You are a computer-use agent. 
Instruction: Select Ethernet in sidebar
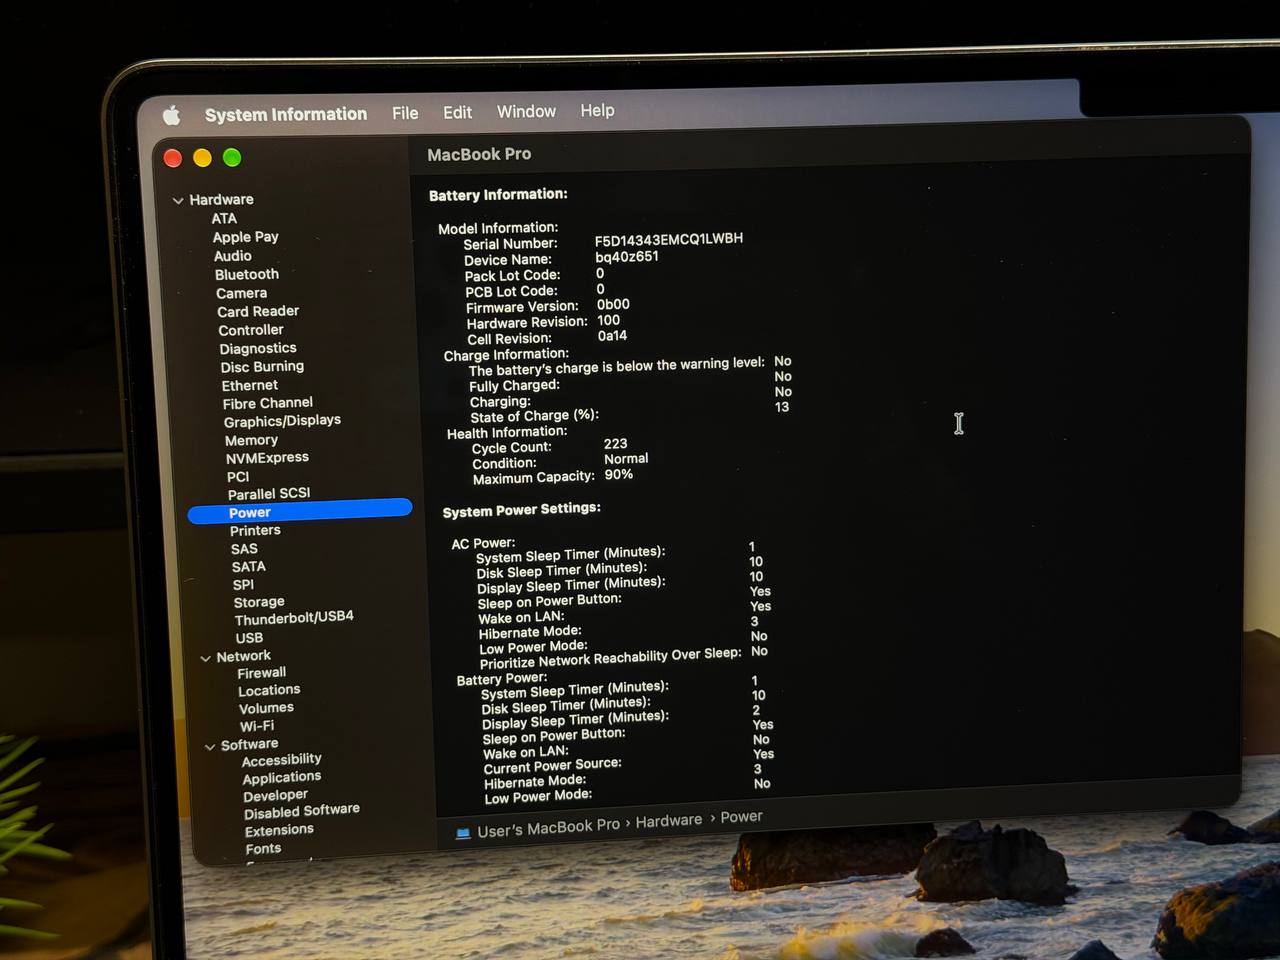250,385
